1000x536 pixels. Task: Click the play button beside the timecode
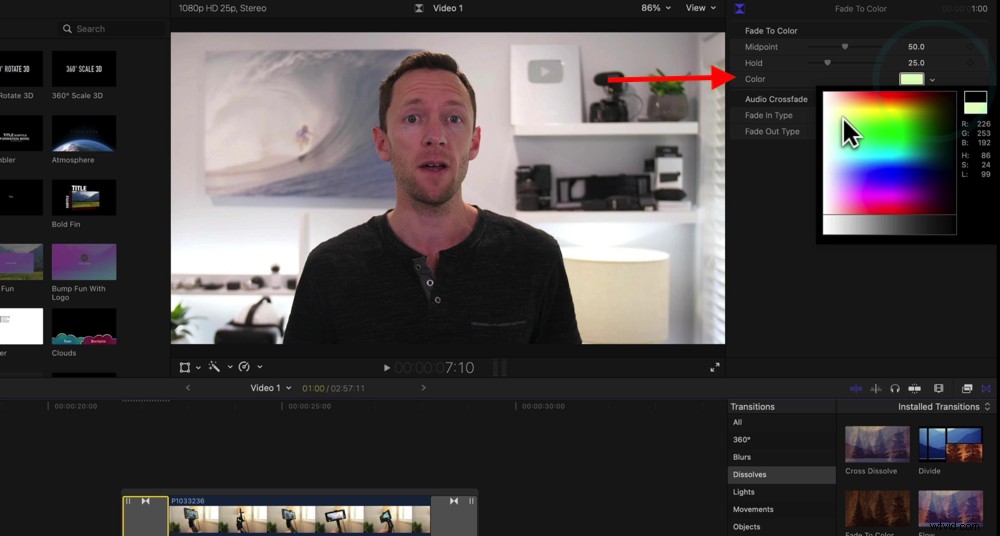point(386,368)
